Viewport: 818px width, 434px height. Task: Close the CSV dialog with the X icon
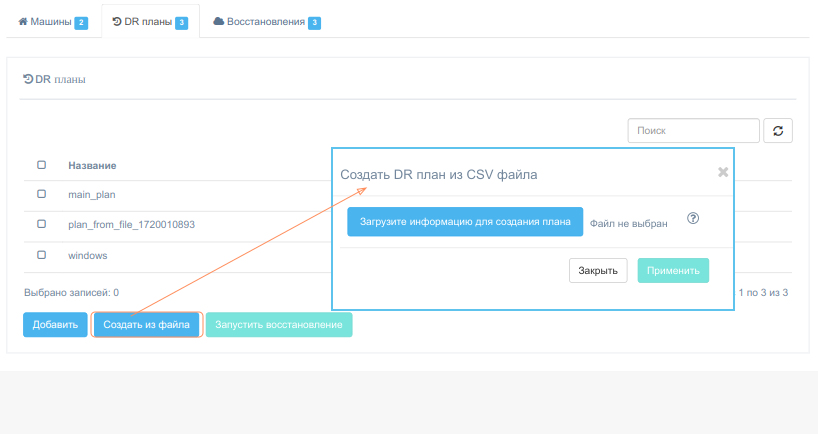723,172
